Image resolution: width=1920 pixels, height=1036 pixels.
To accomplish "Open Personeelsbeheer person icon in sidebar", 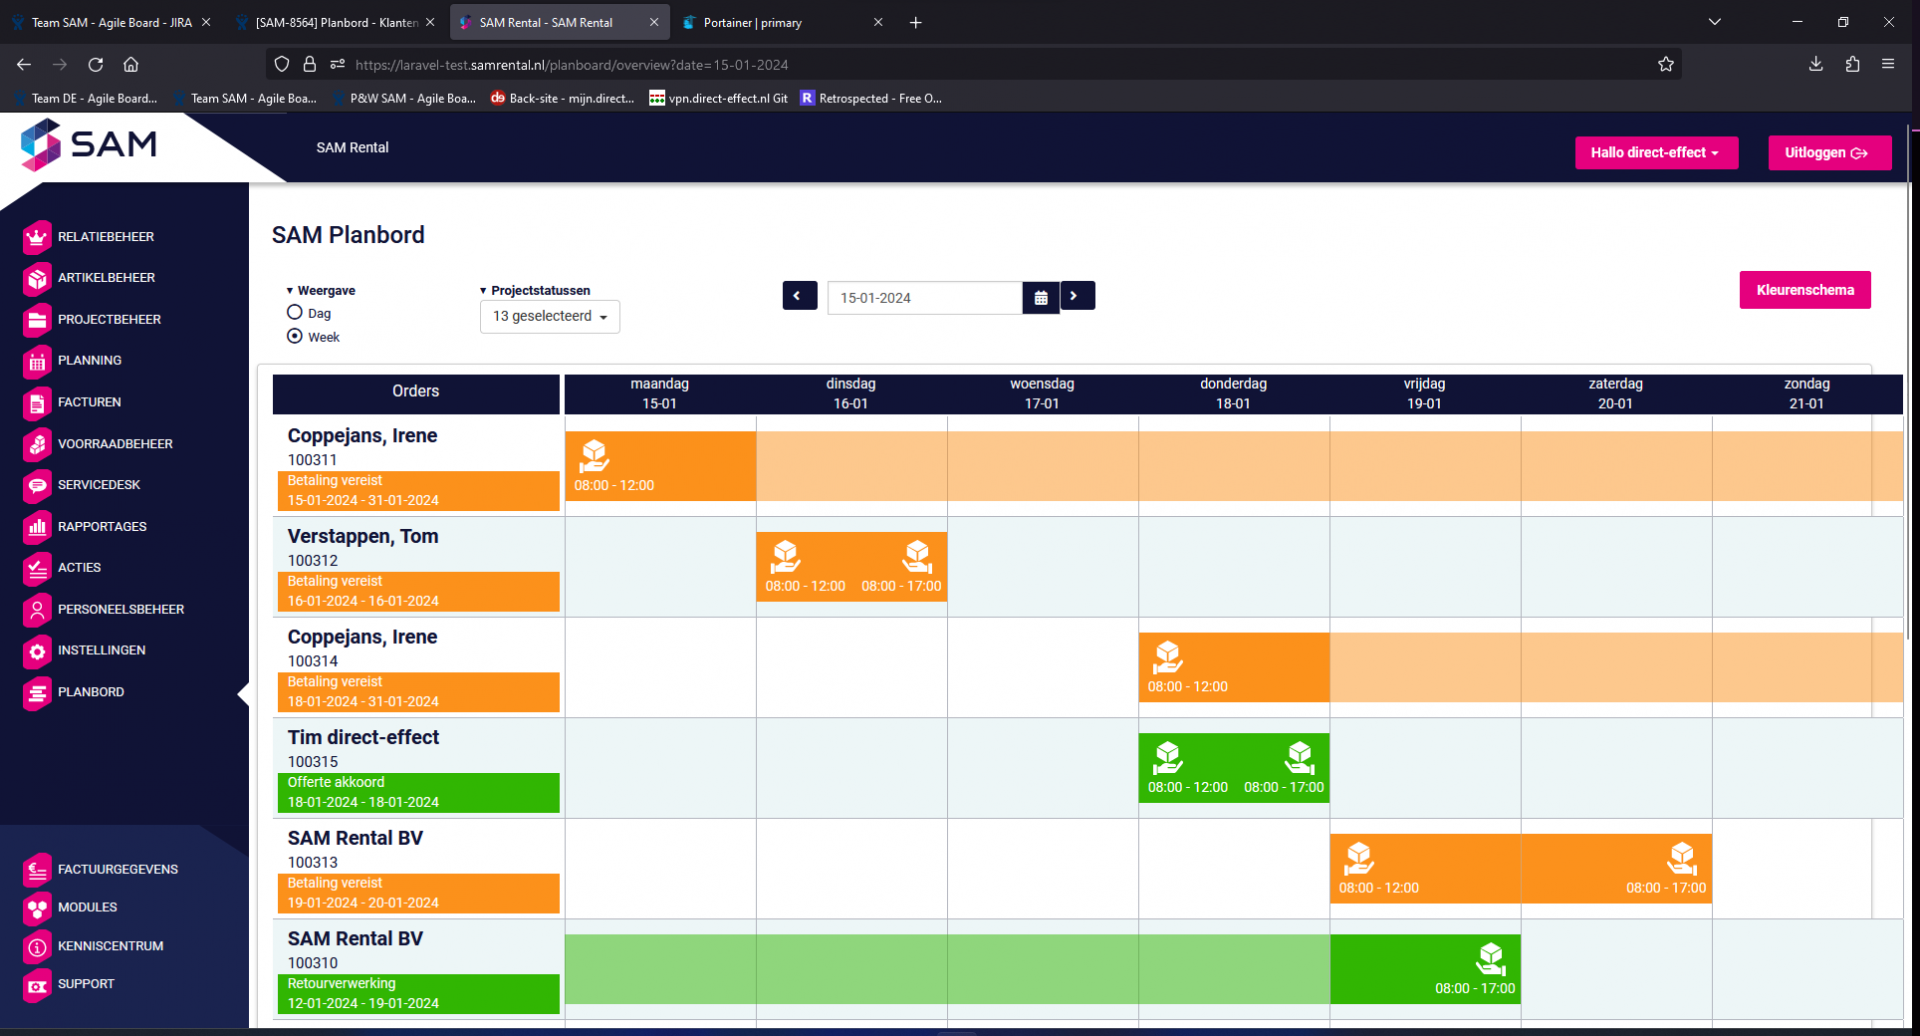I will [x=37, y=610].
